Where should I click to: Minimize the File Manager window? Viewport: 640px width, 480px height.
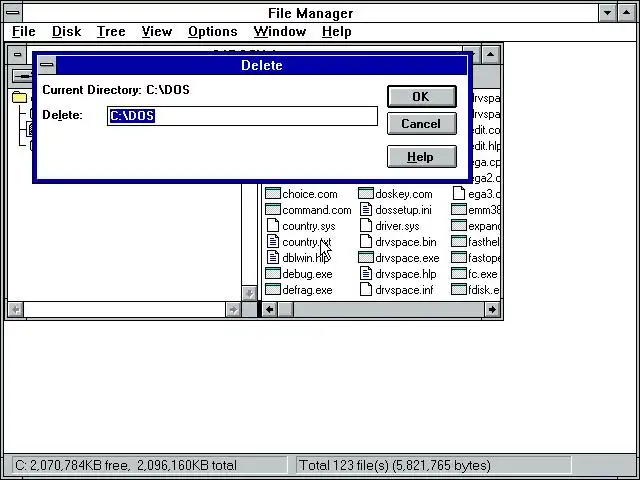pyautogui.click(x=607, y=13)
